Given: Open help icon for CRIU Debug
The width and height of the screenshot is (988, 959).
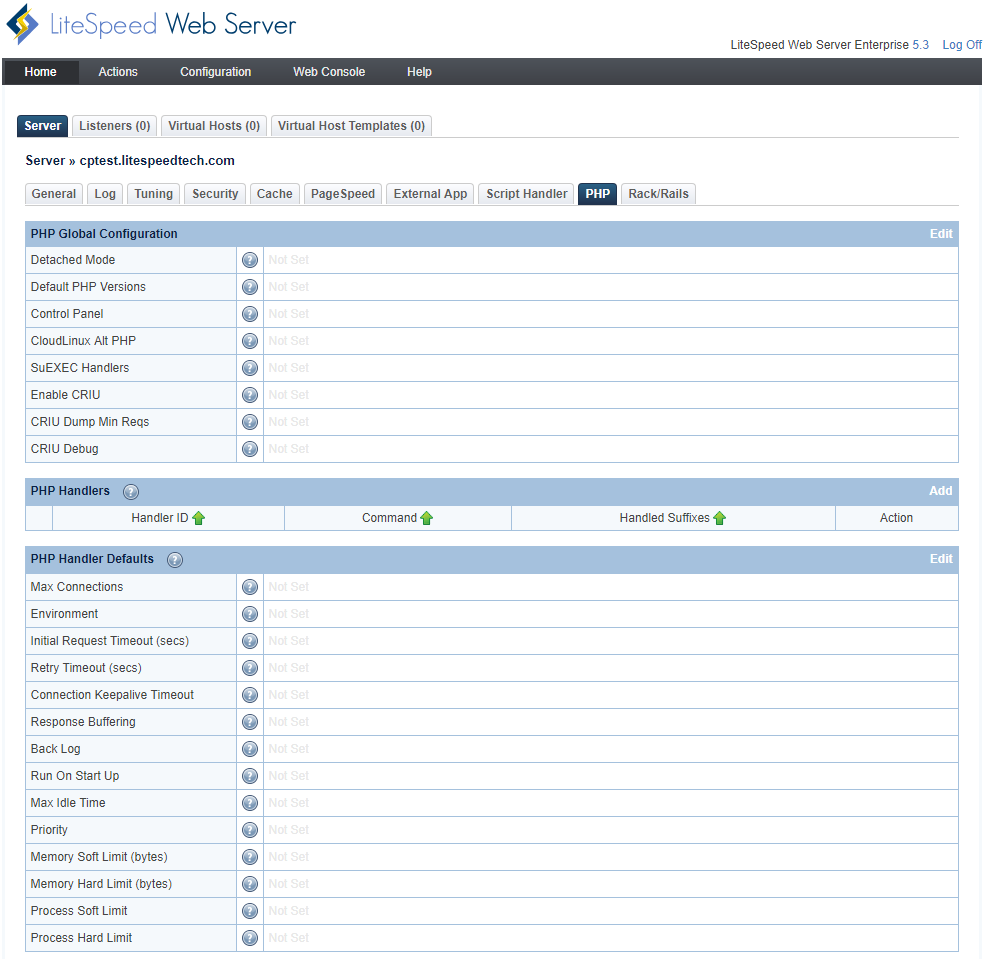Looking at the screenshot, I should coord(250,449).
